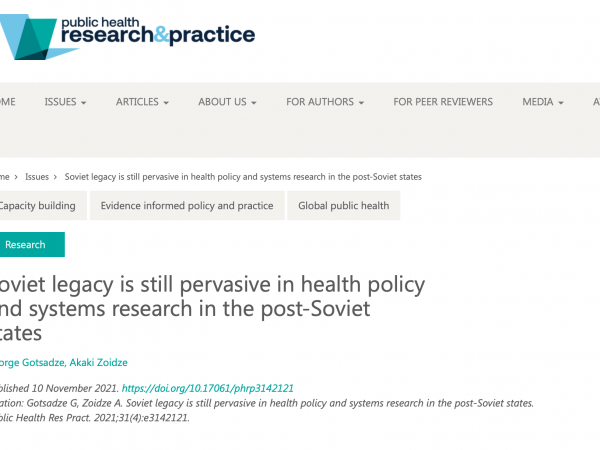Expand the FOR AUTHORS dropdown
Viewport: 600px width, 450px height.
(x=325, y=102)
